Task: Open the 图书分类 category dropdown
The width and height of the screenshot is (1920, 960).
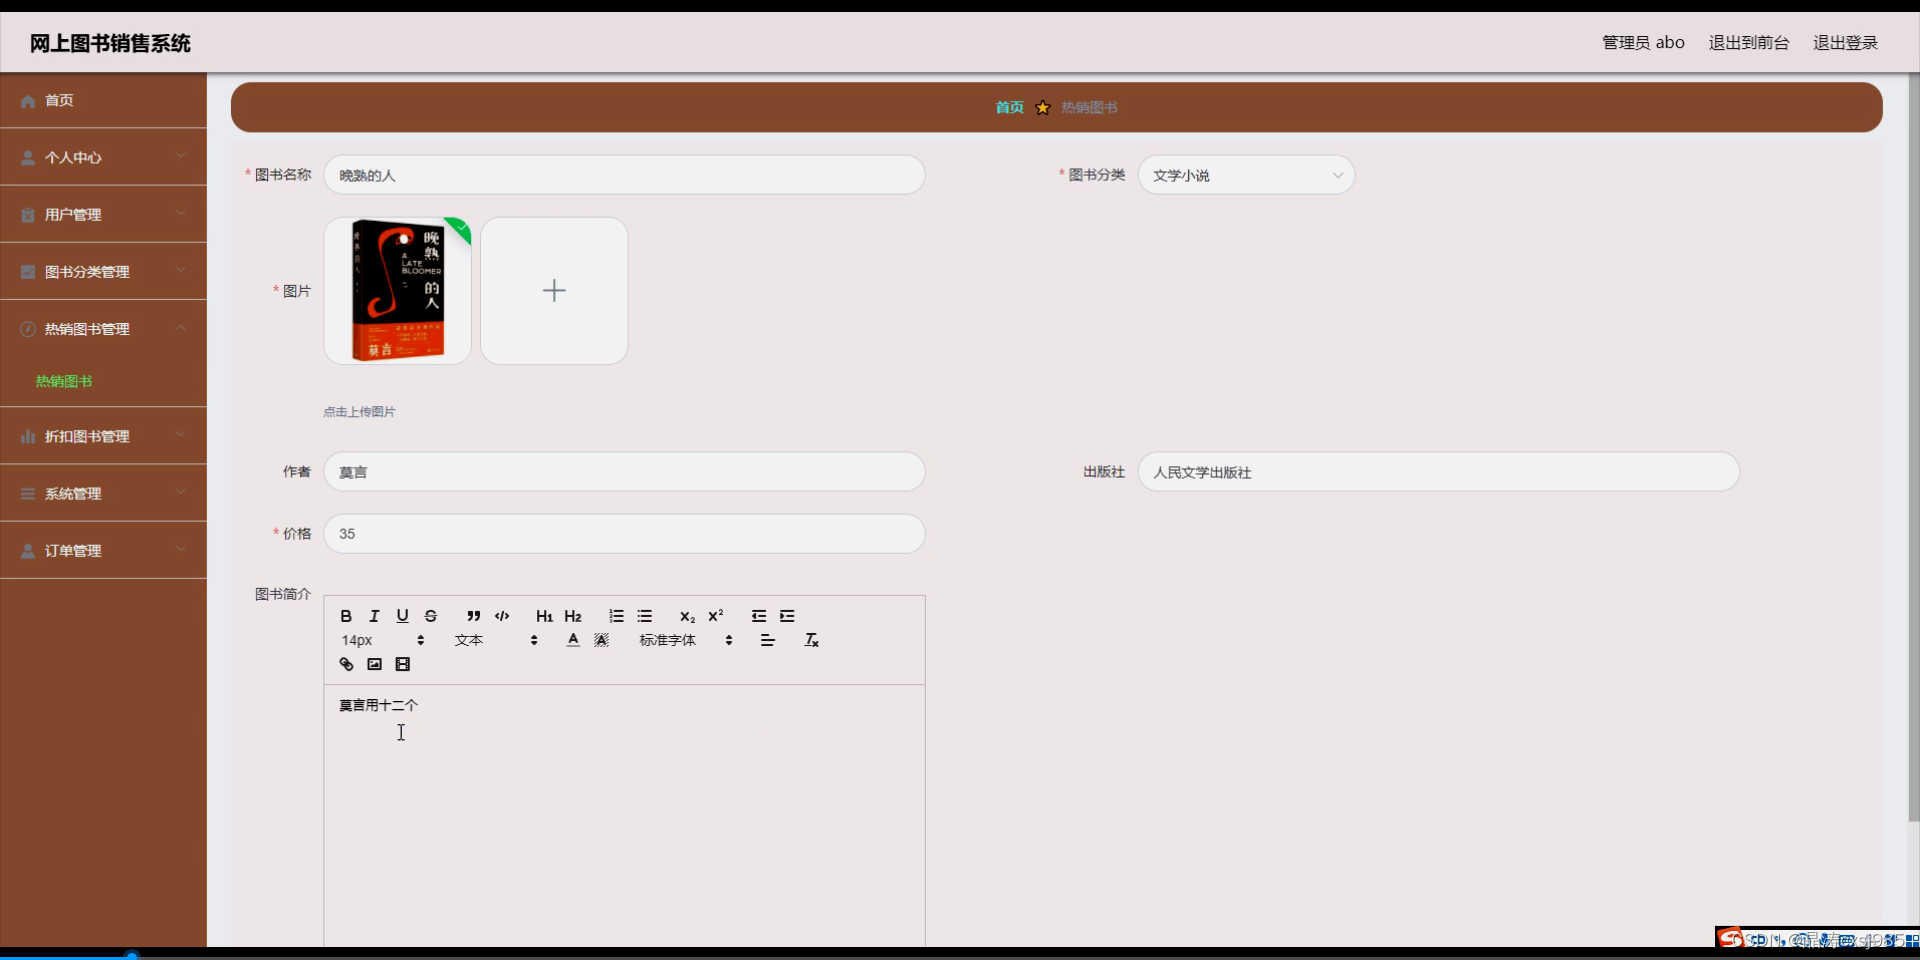Action: (x=1246, y=175)
